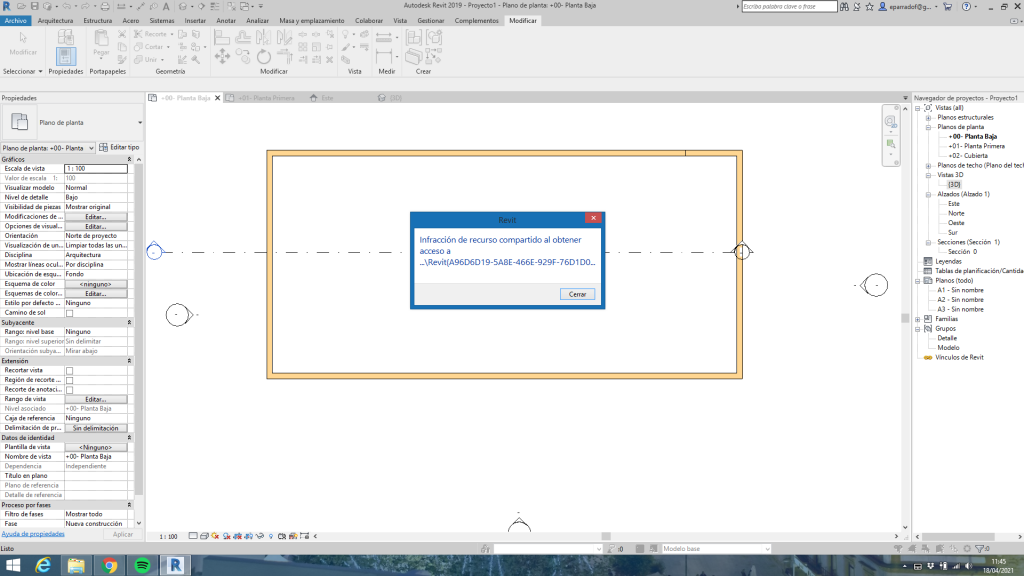The image size is (1024, 576).
Task: Click the 2D navigation wheel icon
Action: click(x=890, y=121)
